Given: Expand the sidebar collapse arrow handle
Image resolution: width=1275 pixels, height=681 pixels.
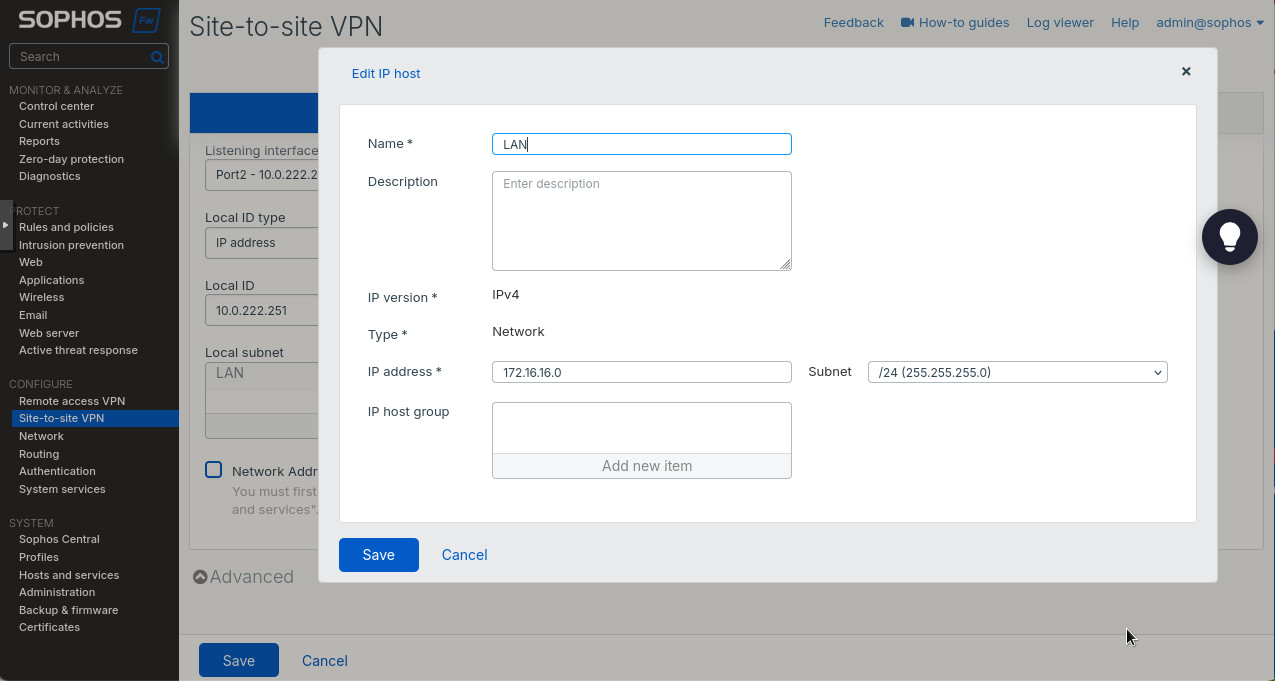Looking at the screenshot, I should 5,225.
